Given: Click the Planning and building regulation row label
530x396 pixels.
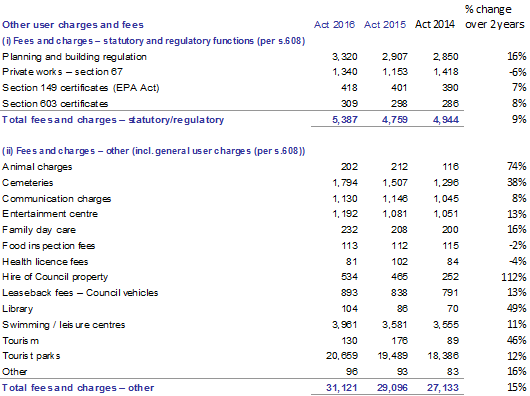Looking at the screenshot, I should [x=74, y=57].
